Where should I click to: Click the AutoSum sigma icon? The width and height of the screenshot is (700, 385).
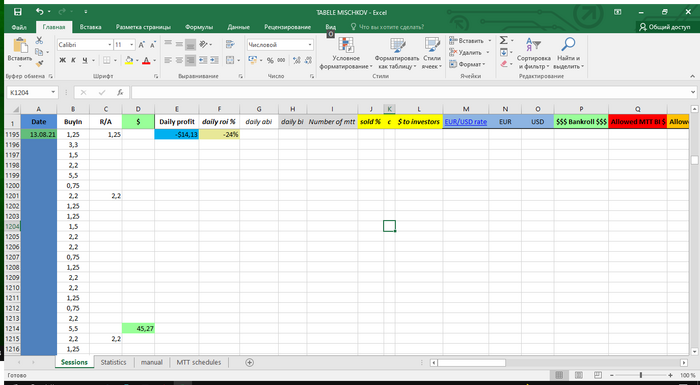[x=504, y=40]
